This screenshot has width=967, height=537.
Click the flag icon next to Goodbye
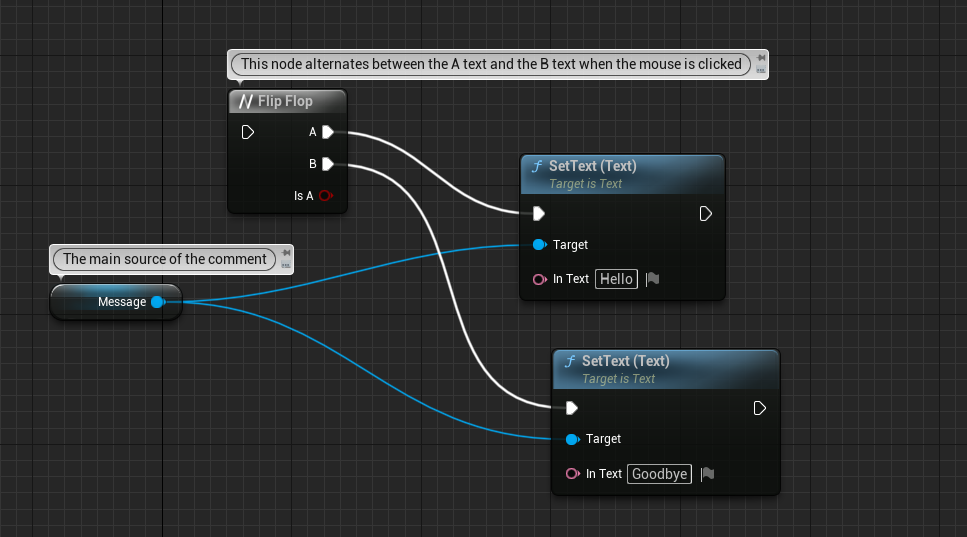coord(707,473)
